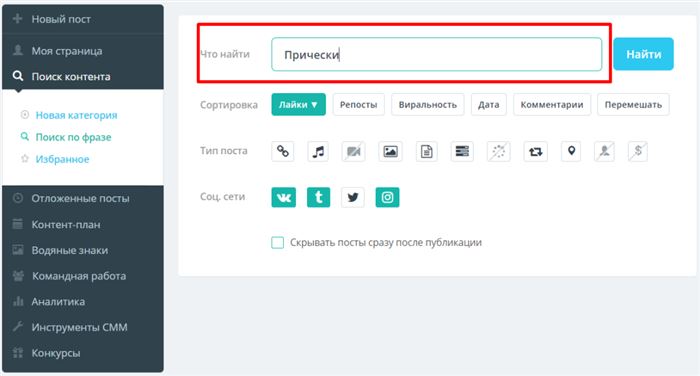Toggle the document post type filter
Image resolution: width=700 pixels, height=376 pixels.
tap(426, 151)
